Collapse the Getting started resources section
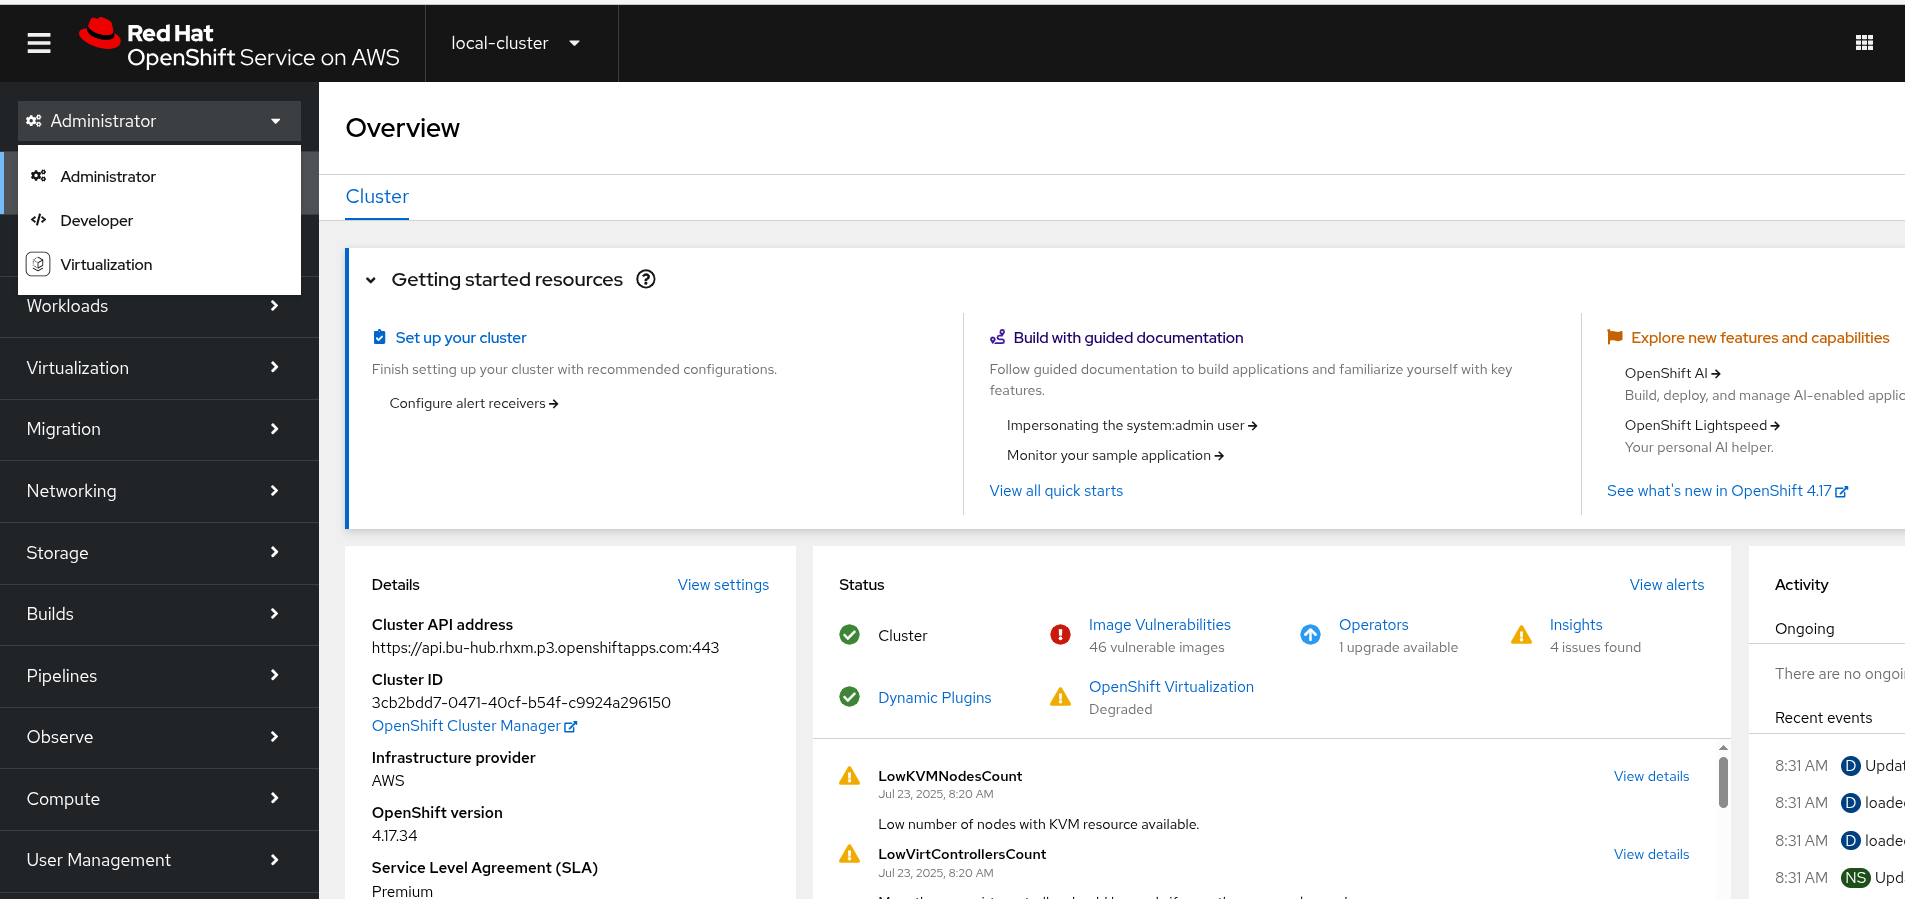 (x=371, y=280)
